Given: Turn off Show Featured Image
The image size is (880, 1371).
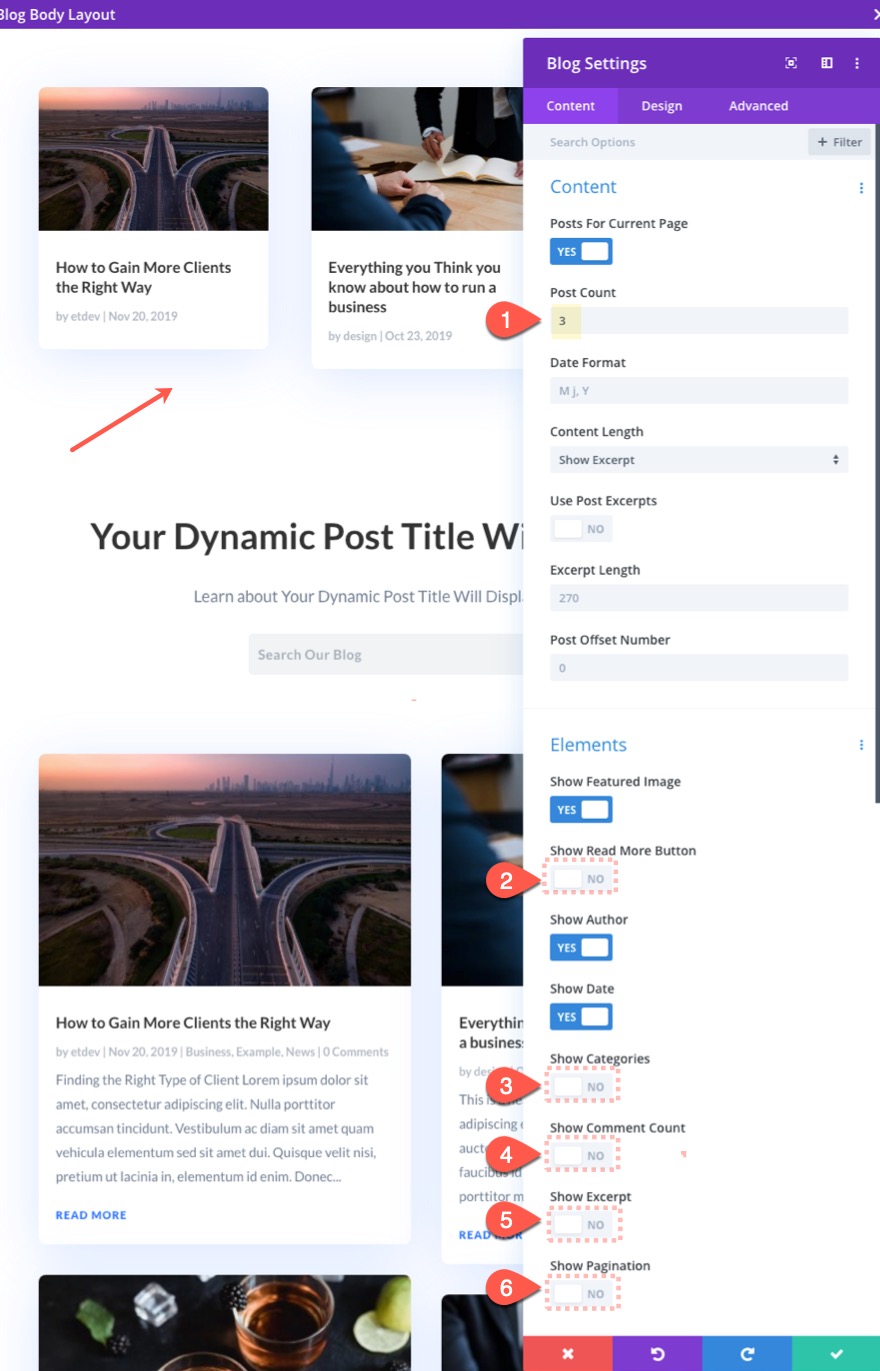Looking at the screenshot, I should pos(581,809).
